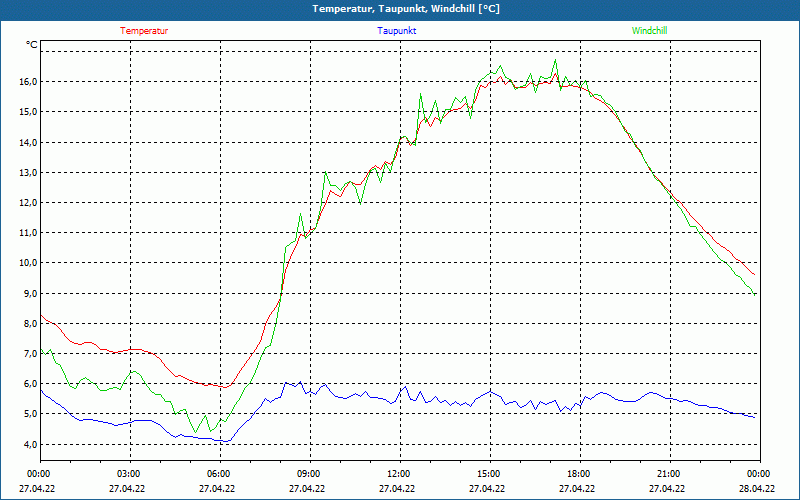Click the 18:00 time axis label

(578, 474)
